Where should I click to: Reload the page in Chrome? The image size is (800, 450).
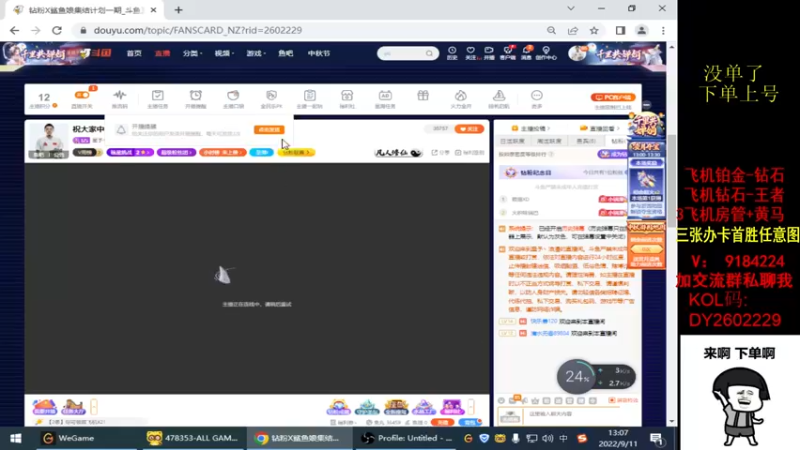click(x=57, y=31)
